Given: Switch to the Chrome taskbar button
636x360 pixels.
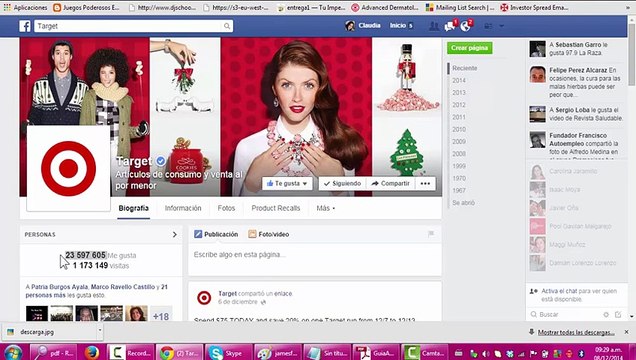Looking at the screenshot, I should pyautogui.click(x=179, y=353).
